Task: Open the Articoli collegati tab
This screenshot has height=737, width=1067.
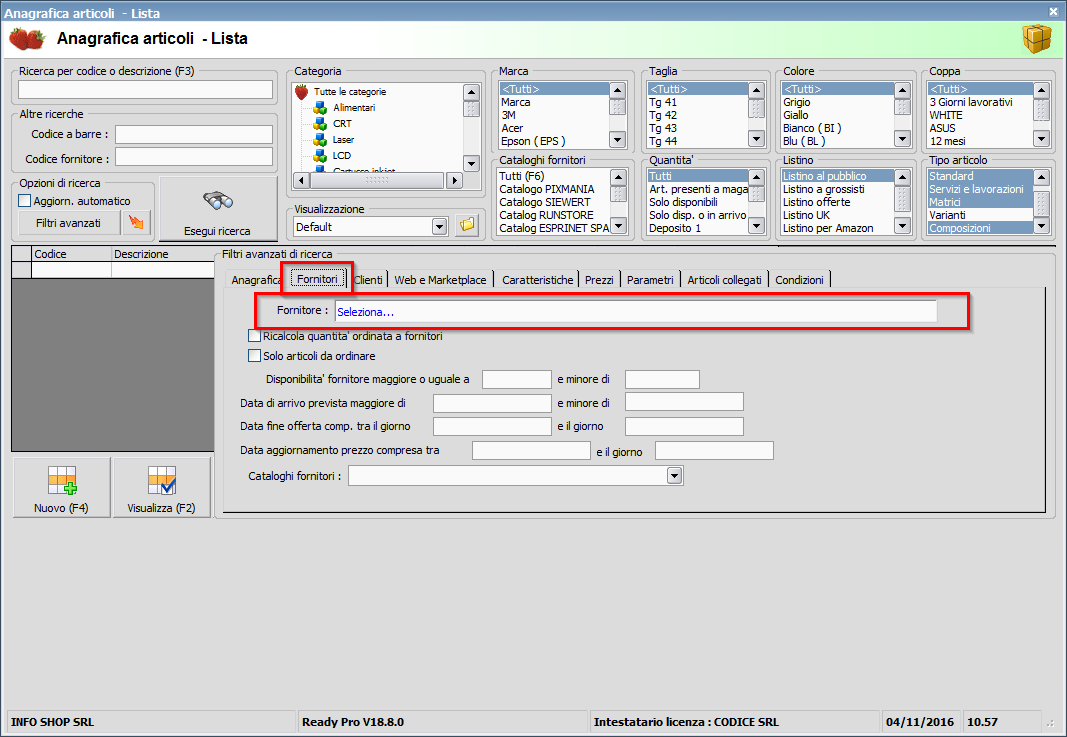Action: tap(724, 280)
